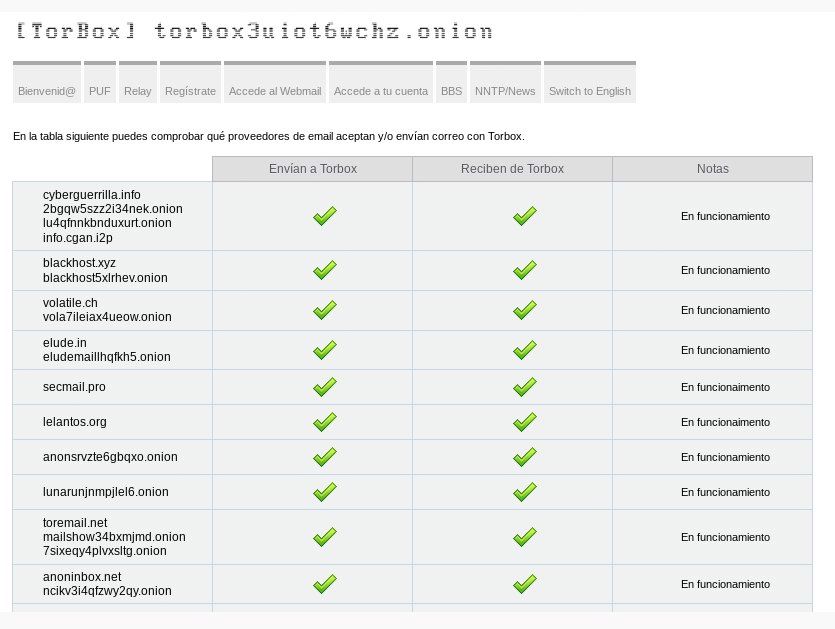Open the Relay menu item

click(x=138, y=91)
